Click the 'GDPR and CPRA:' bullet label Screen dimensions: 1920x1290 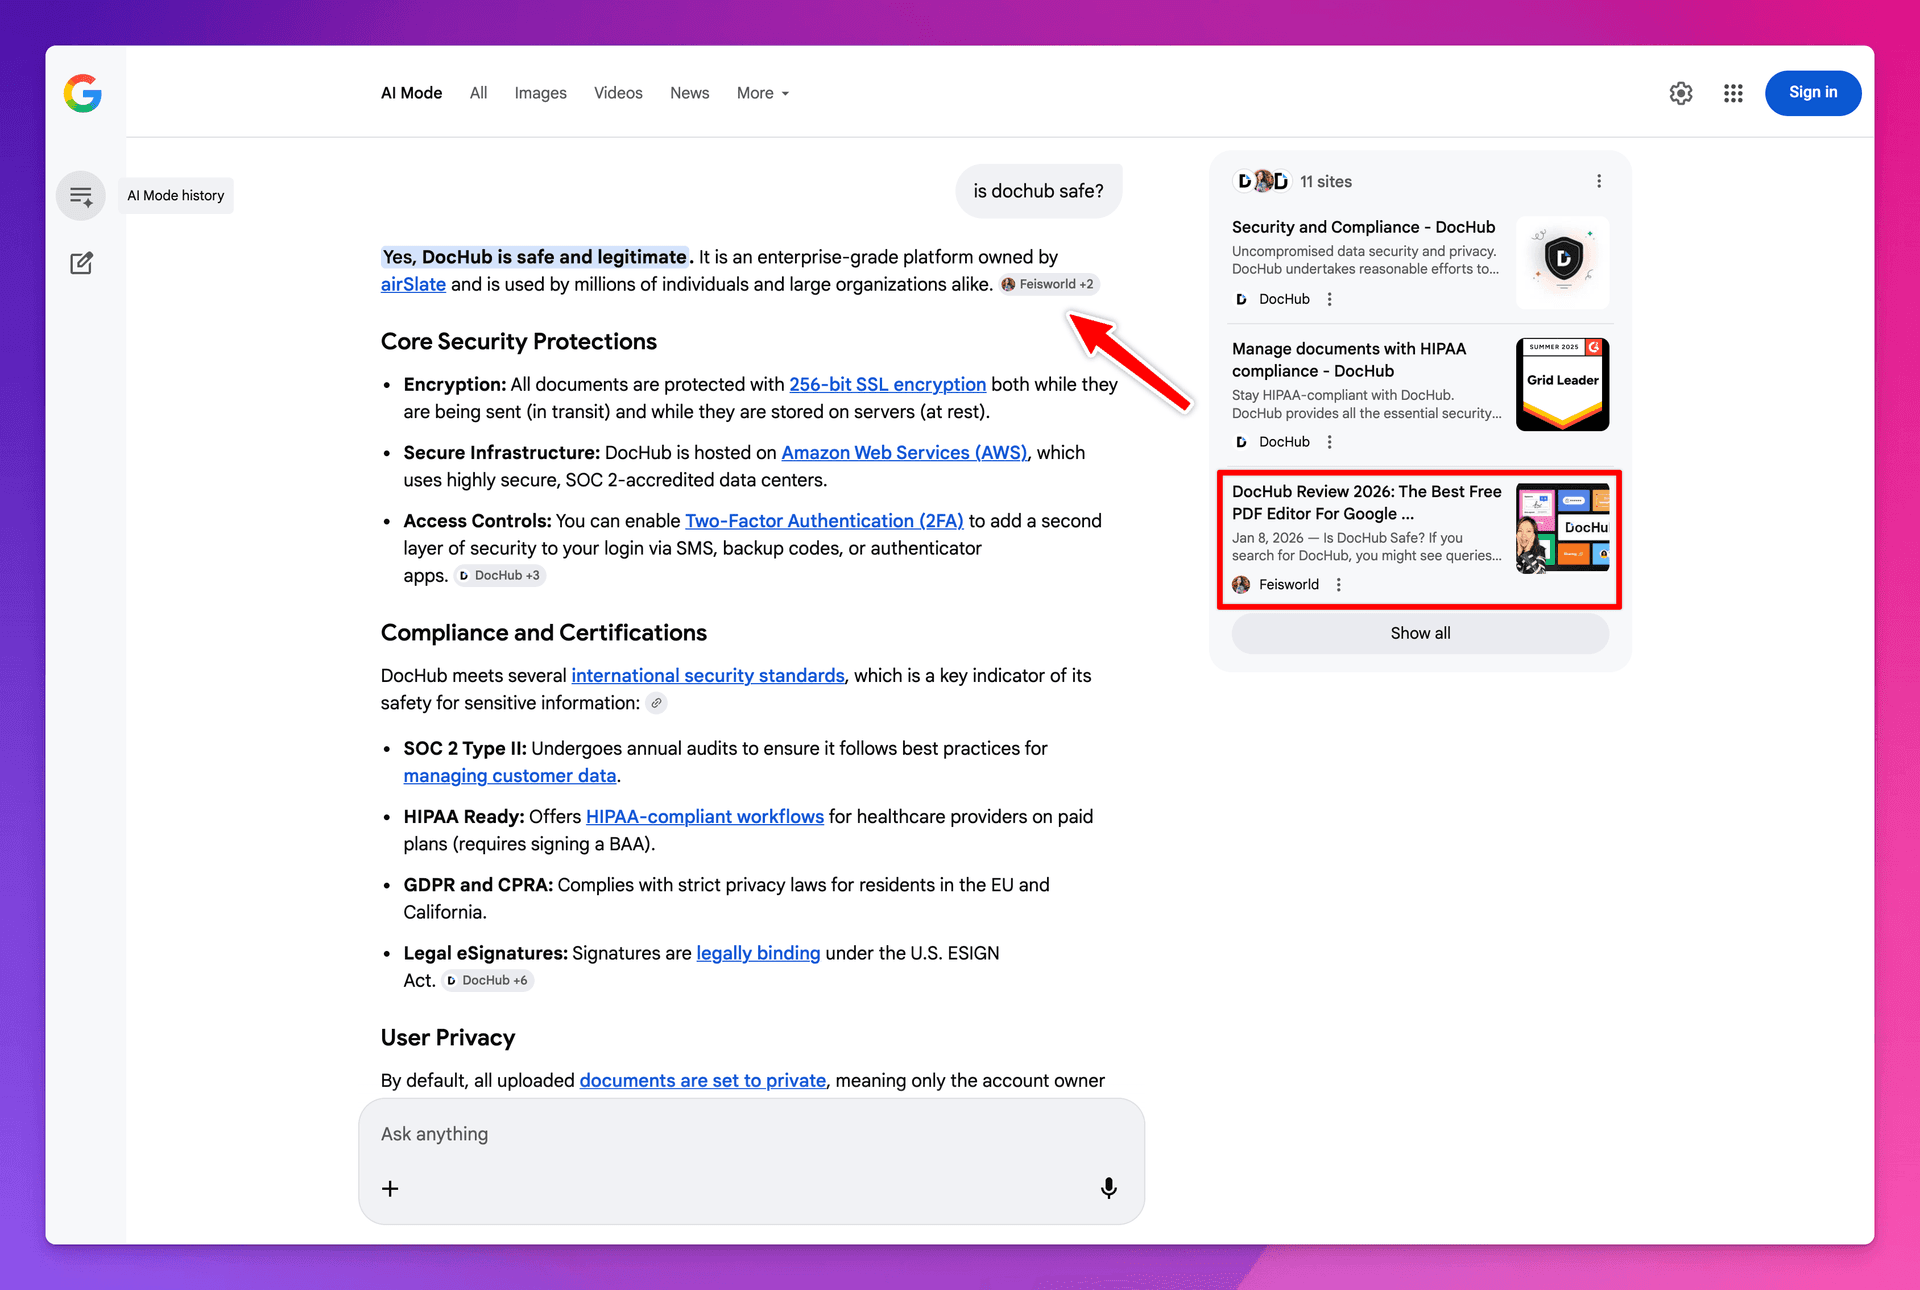pyautogui.click(x=478, y=885)
